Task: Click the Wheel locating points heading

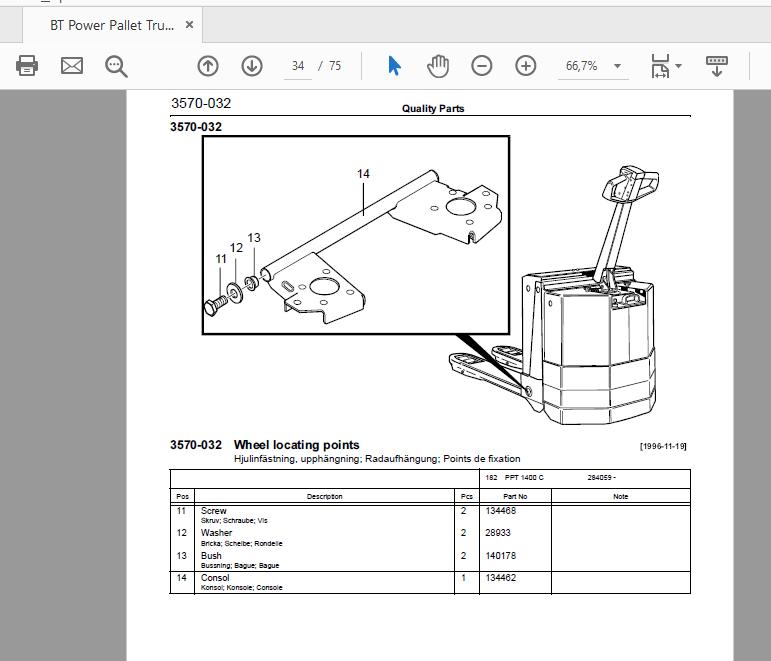Action: (x=297, y=445)
